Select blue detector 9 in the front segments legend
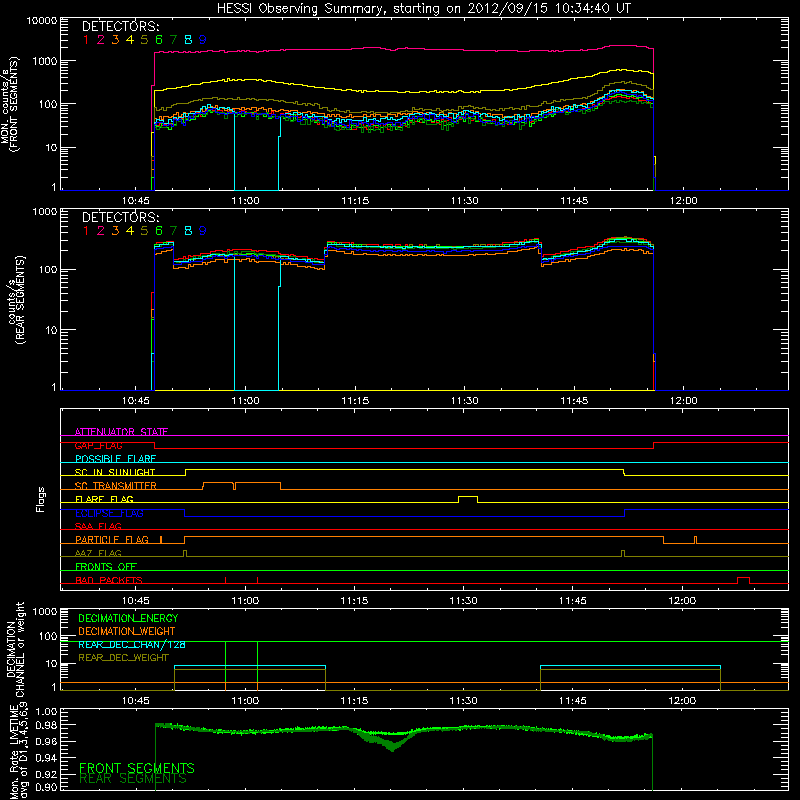This screenshot has width=800, height=800. [x=203, y=40]
